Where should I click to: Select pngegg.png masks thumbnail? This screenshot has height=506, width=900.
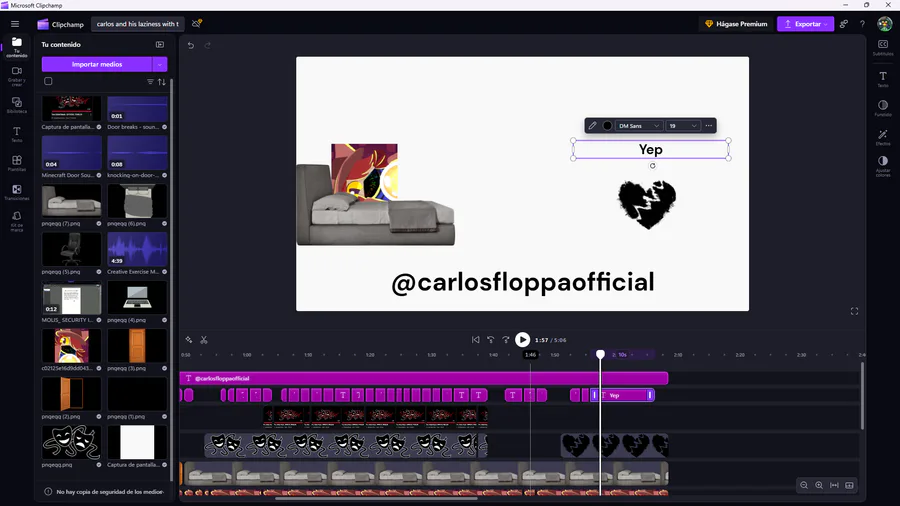pos(71,442)
